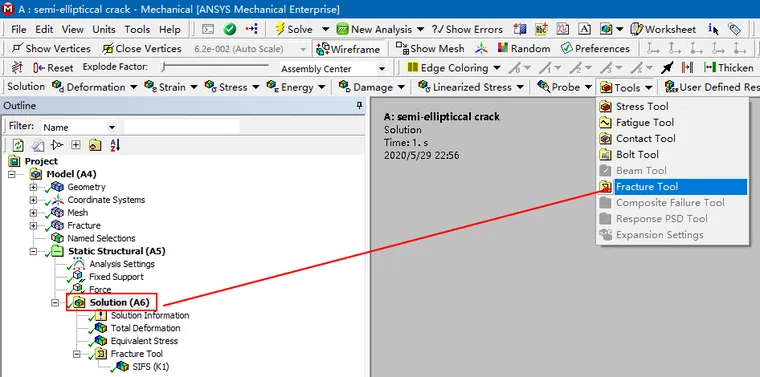The width and height of the screenshot is (760, 377).
Task: Open the Worksheet view
Action: (663, 29)
